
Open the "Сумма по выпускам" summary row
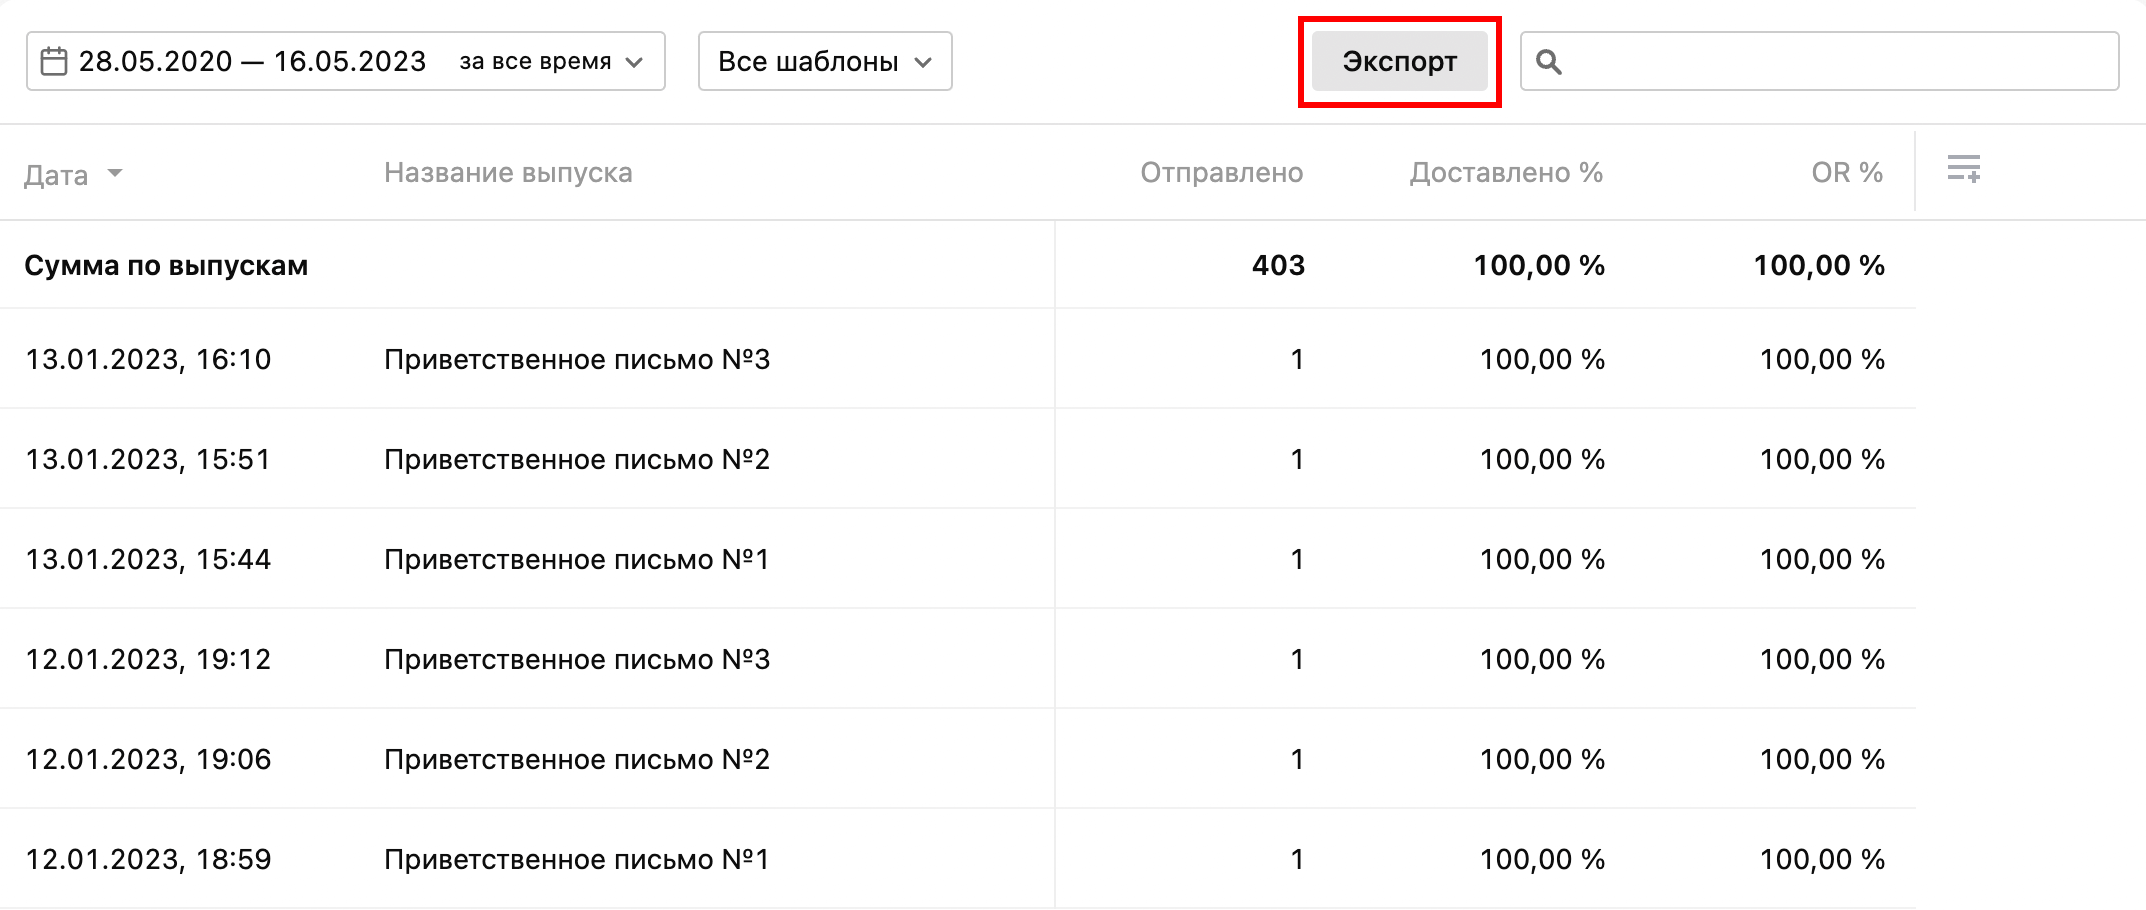coord(166,265)
